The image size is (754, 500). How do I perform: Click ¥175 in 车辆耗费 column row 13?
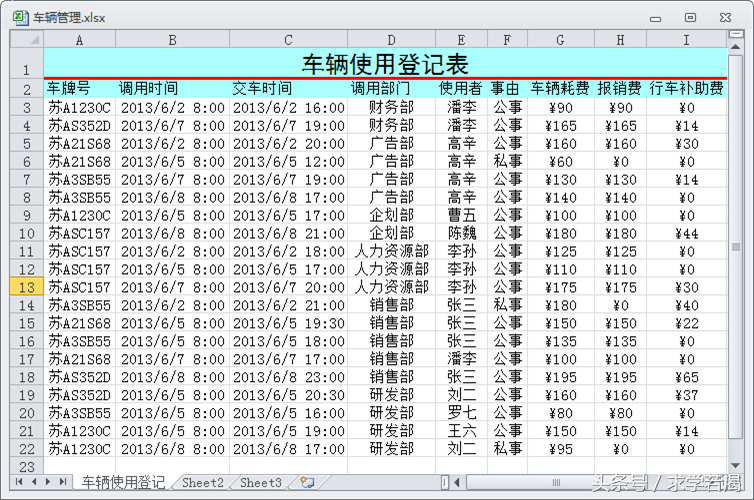[x=561, y=287]
